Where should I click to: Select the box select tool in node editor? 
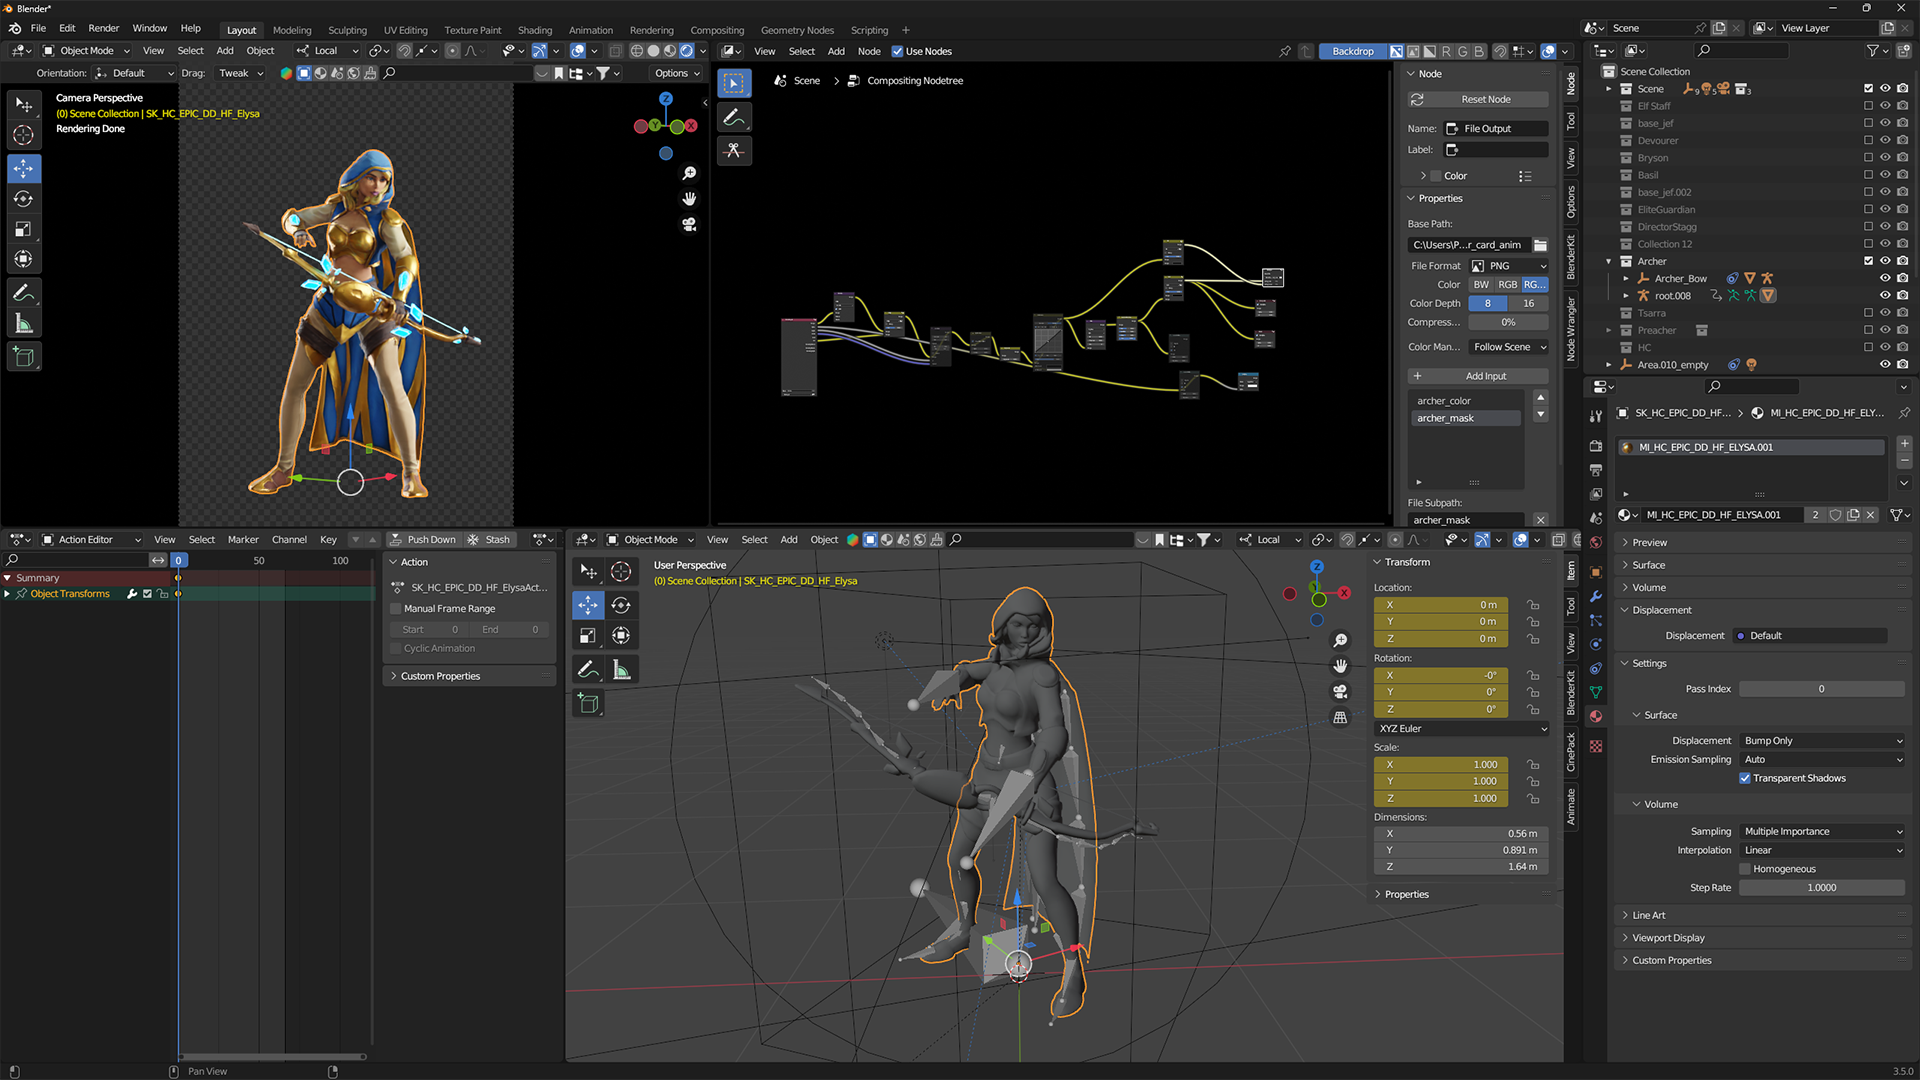pyautogui.click(x=734, y=83)
